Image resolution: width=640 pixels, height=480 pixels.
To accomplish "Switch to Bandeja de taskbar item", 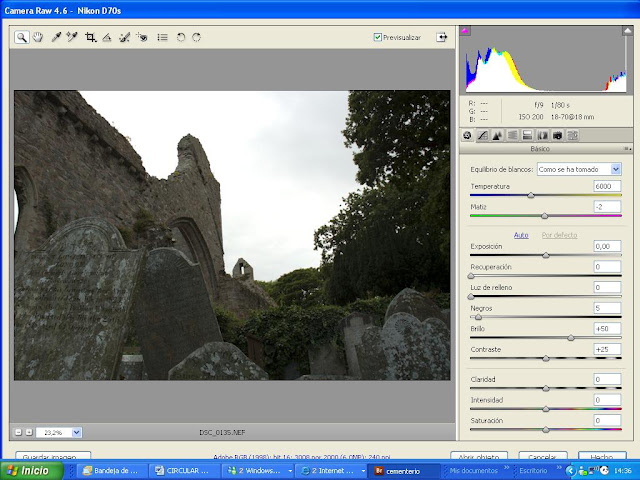I will 112,471.
